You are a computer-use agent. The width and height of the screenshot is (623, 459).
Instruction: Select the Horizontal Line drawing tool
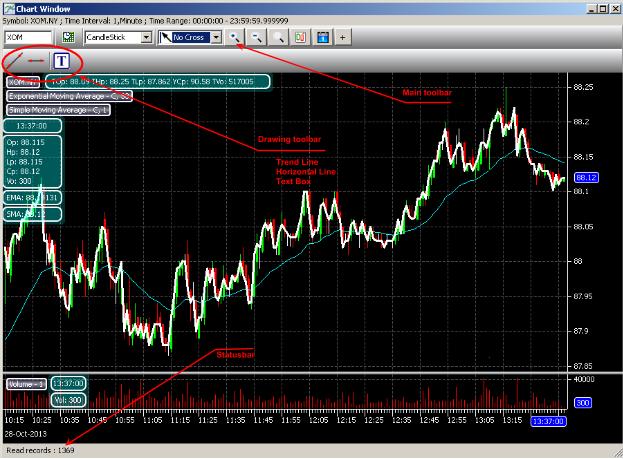click(x=37, y=61)
